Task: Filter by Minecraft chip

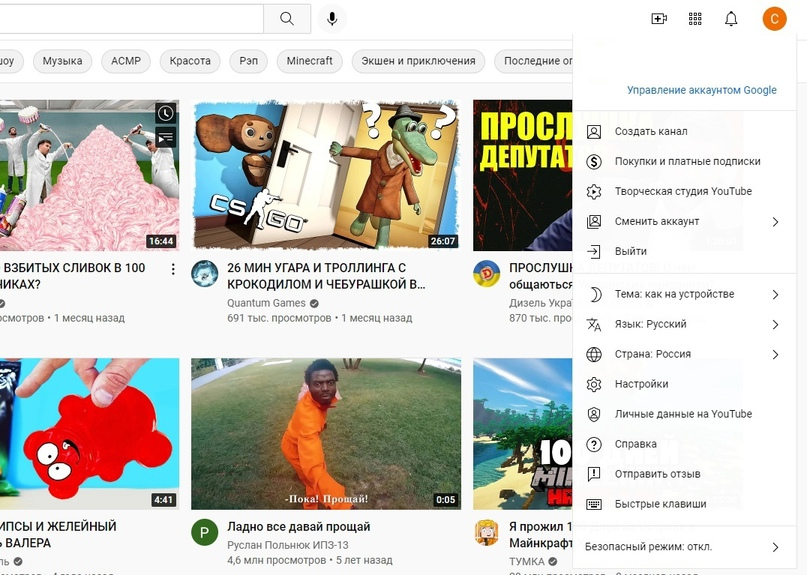Action: [309, 61]
